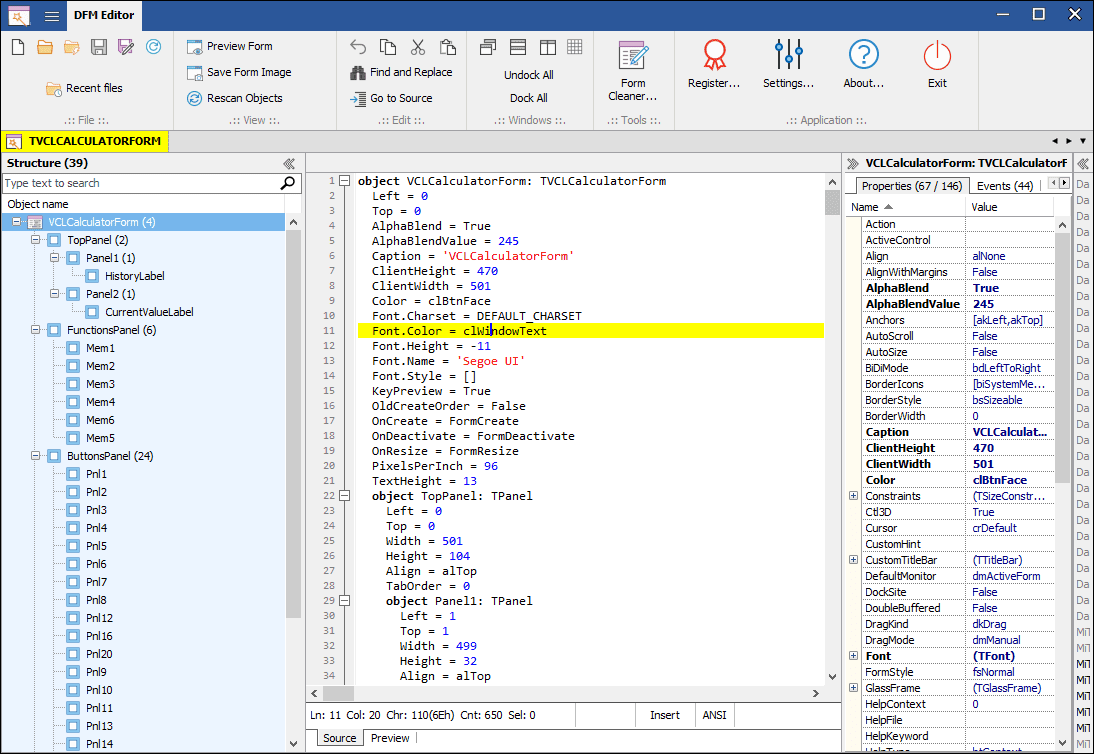Select the TVCLCALCULATORFORM document tab
This screenshot has height=754, width=1094.
coord(86,141)
